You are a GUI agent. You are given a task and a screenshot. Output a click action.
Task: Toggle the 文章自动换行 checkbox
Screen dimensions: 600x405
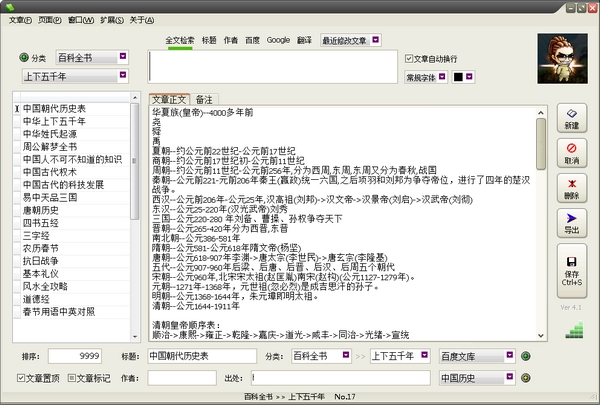(x=409, y=58)
